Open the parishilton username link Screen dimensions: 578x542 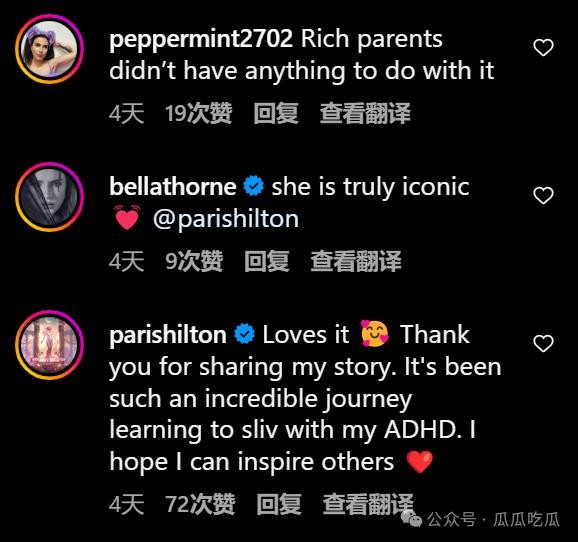pos(168,336)
